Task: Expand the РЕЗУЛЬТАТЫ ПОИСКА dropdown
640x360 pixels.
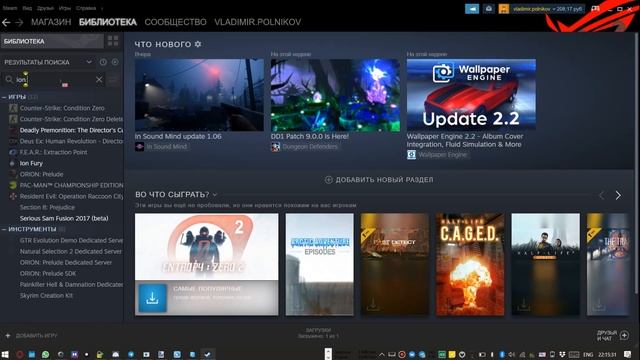Action: point(89,62)
